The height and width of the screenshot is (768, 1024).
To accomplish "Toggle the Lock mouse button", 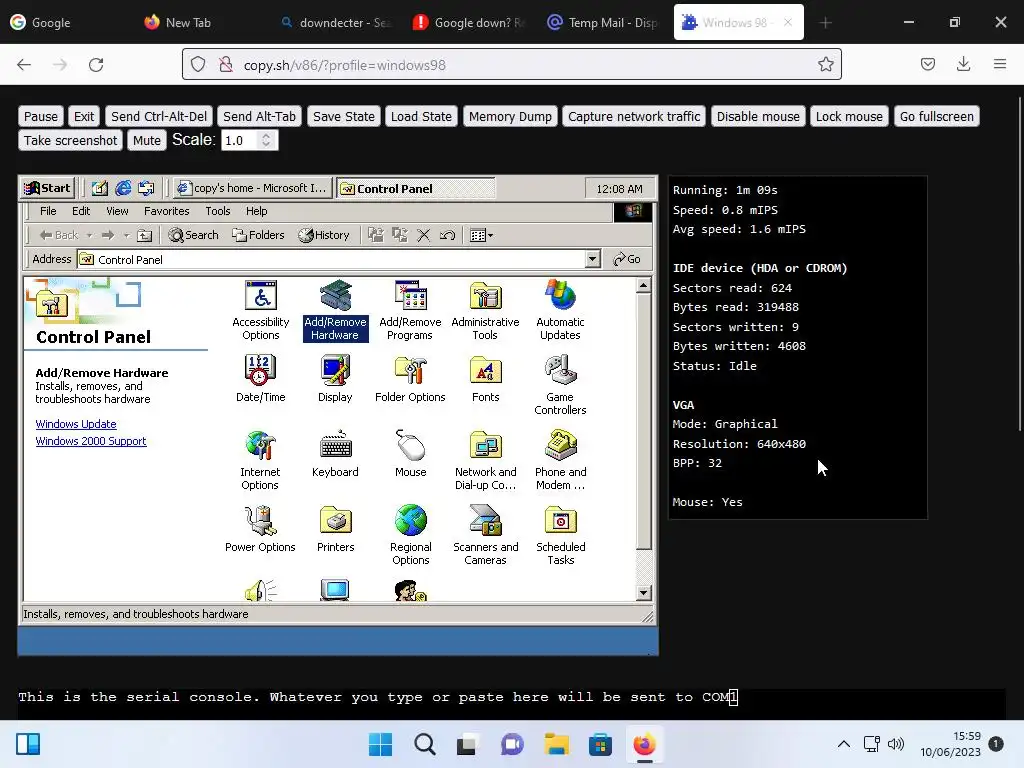I will [x=849, y=116].
